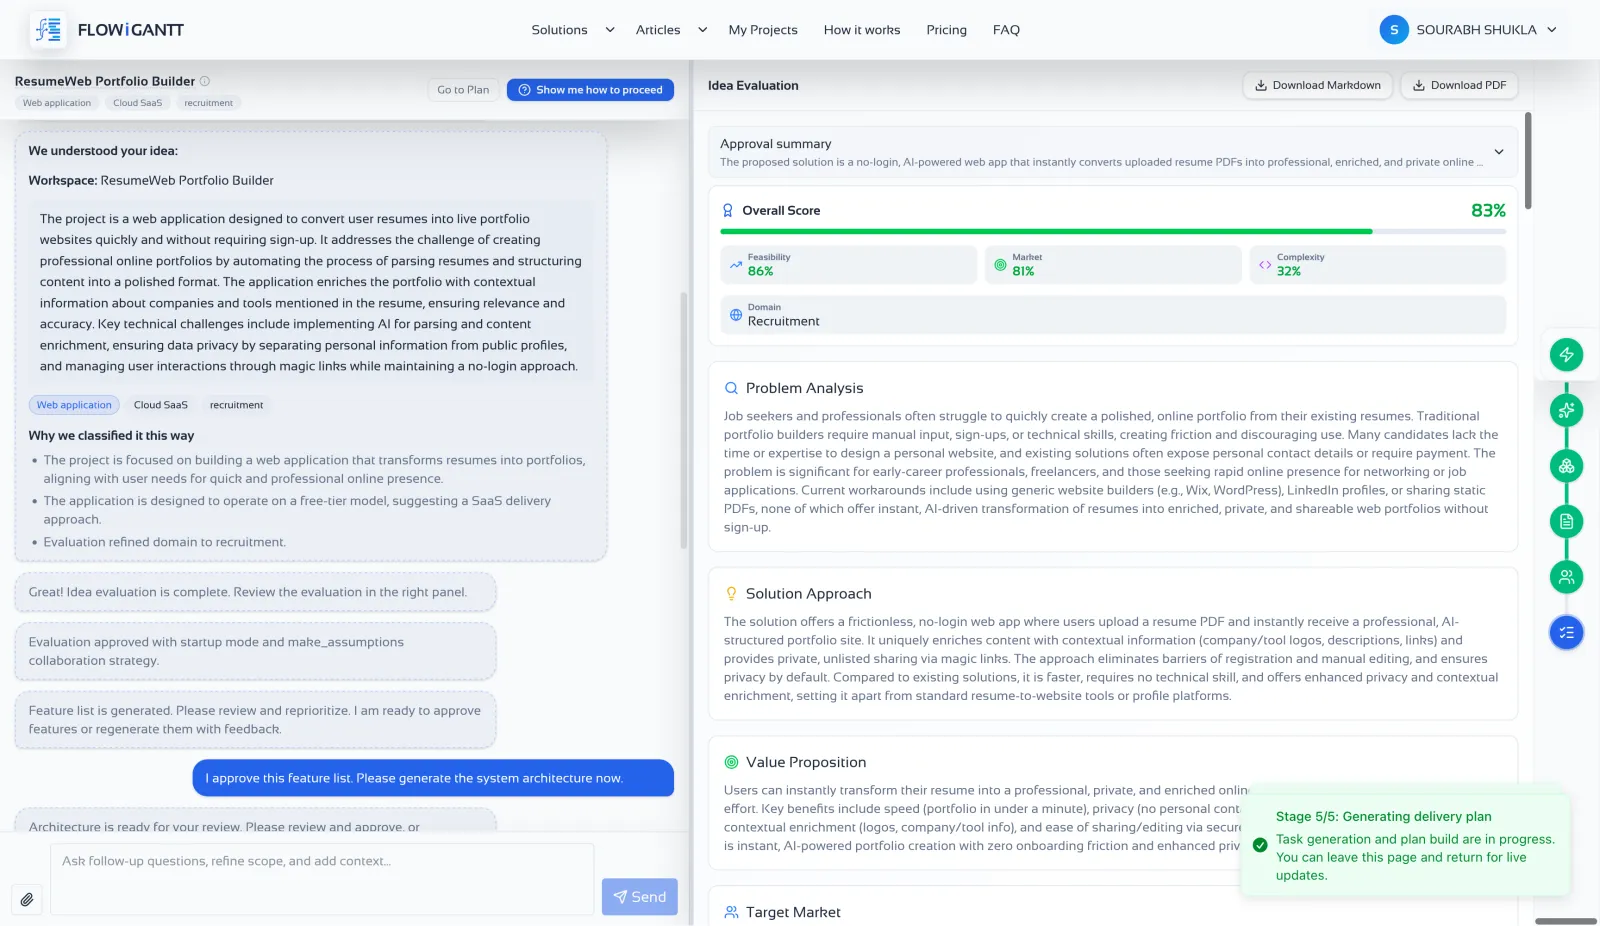Screen dimensions: 1600x926
Task: Click the Idea Evaluation panel scrollbar
Action: pos(1527,160)
